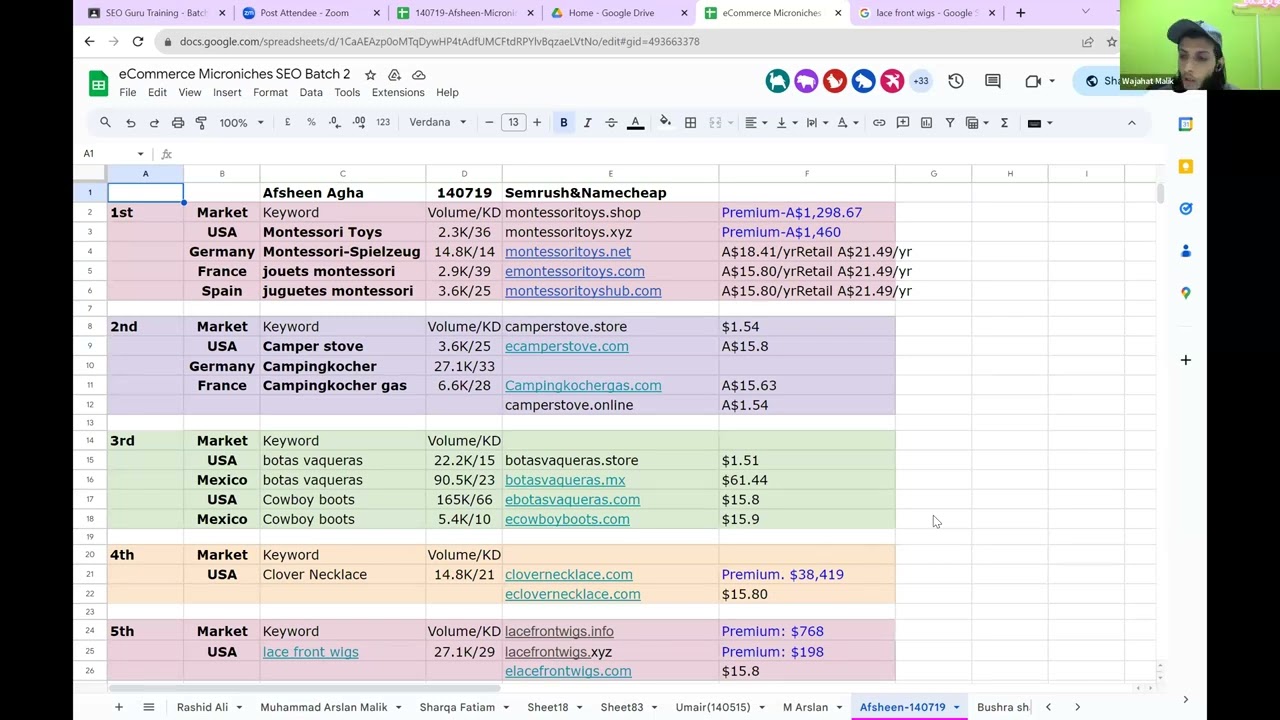Star the eCommerce Microniches document
The height and width of the screenshot is (720, 1280).
coord(370,75)
